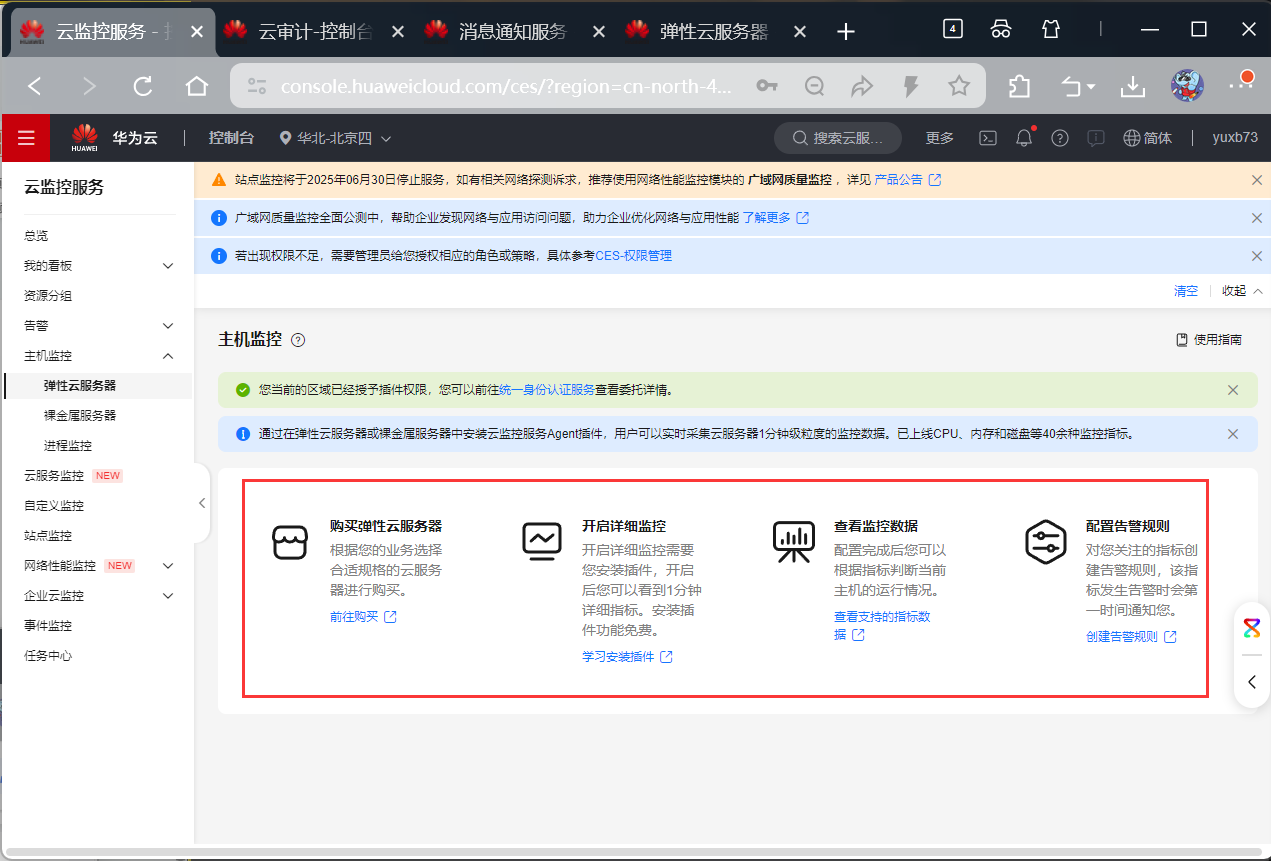Click the 搜索云服务 search field

coord(838,138)
